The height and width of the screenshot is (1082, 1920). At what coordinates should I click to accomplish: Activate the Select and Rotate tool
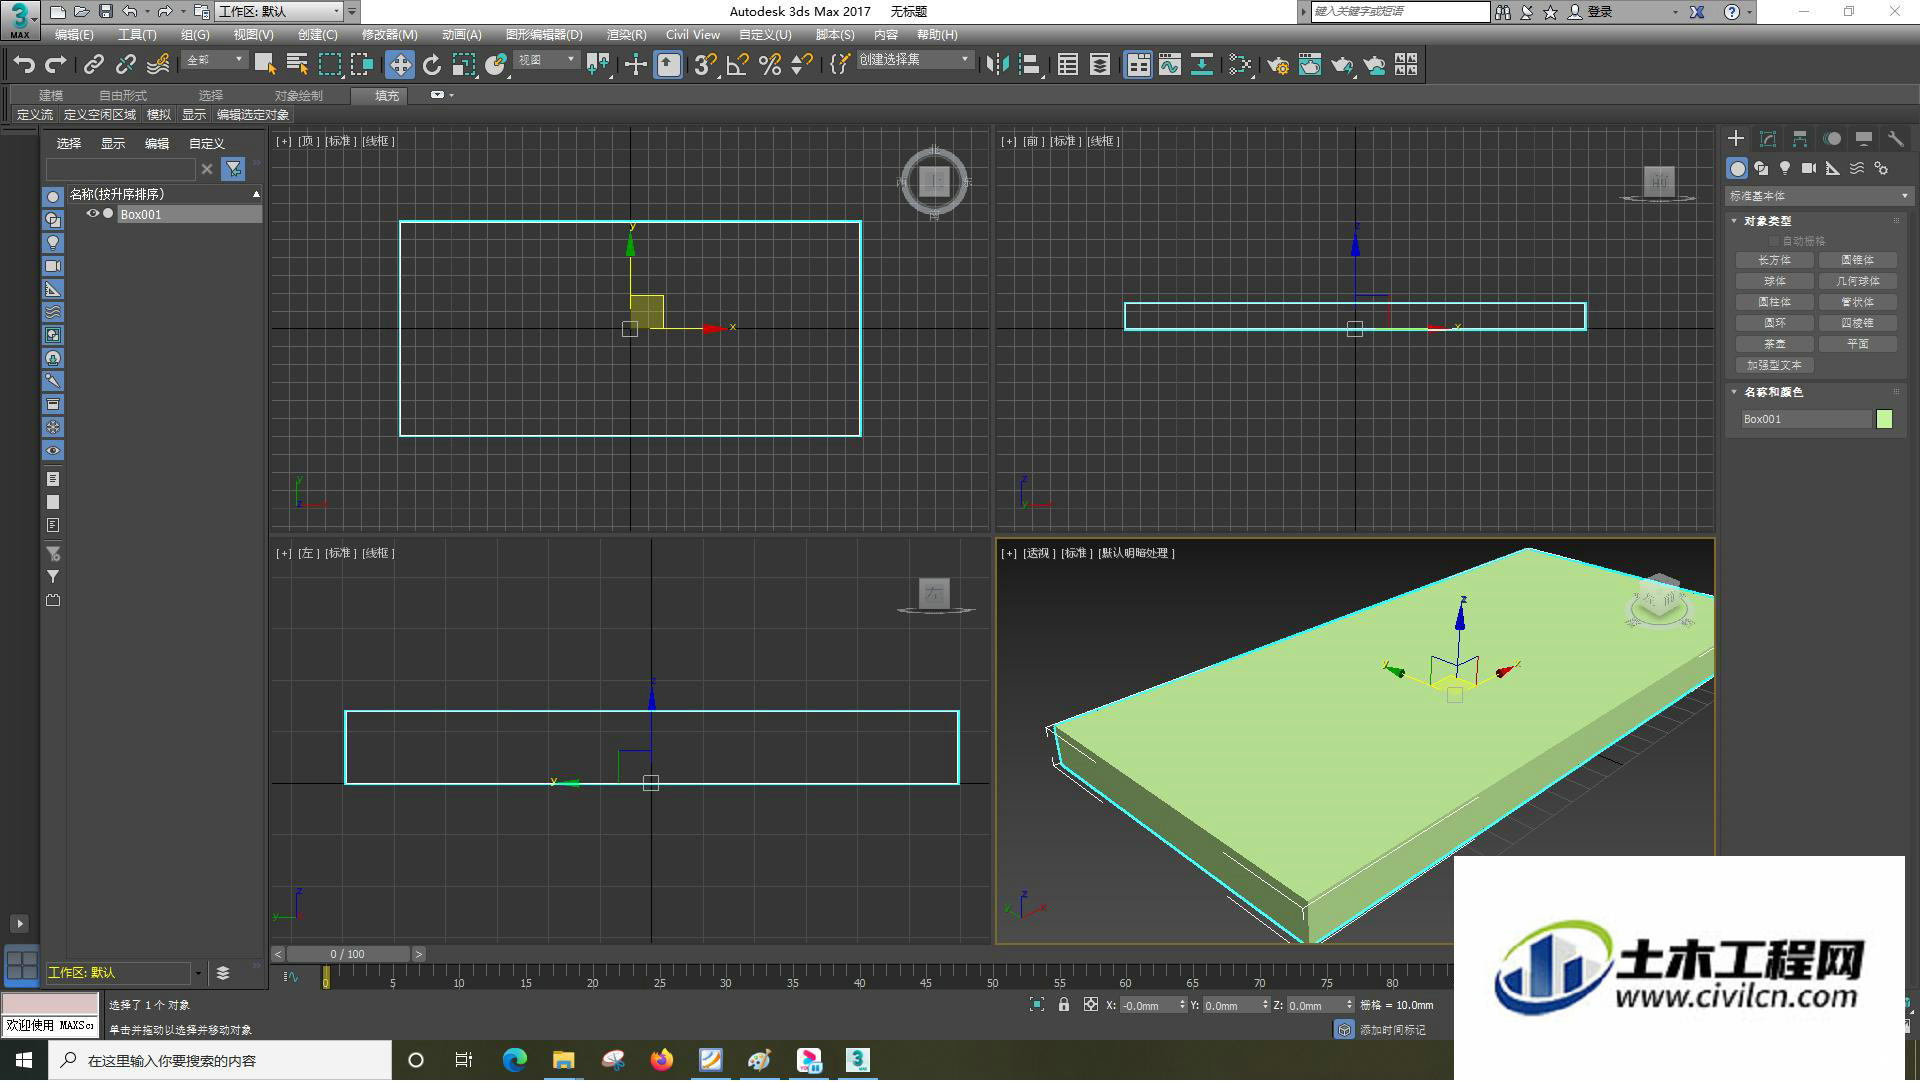pos(432,65)
